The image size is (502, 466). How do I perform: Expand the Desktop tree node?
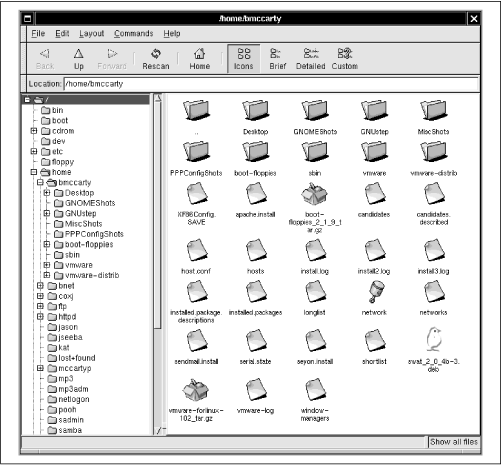click(x=47, y=193)
